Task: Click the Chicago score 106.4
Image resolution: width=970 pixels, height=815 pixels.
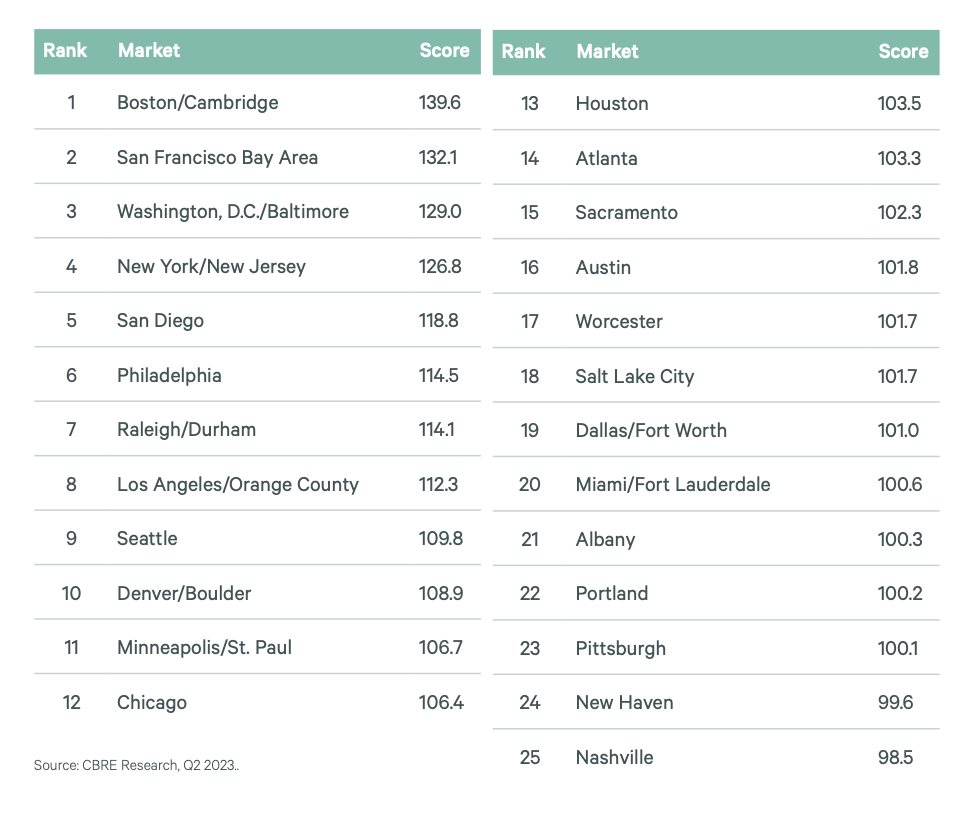Action: (x=441, y=702)
